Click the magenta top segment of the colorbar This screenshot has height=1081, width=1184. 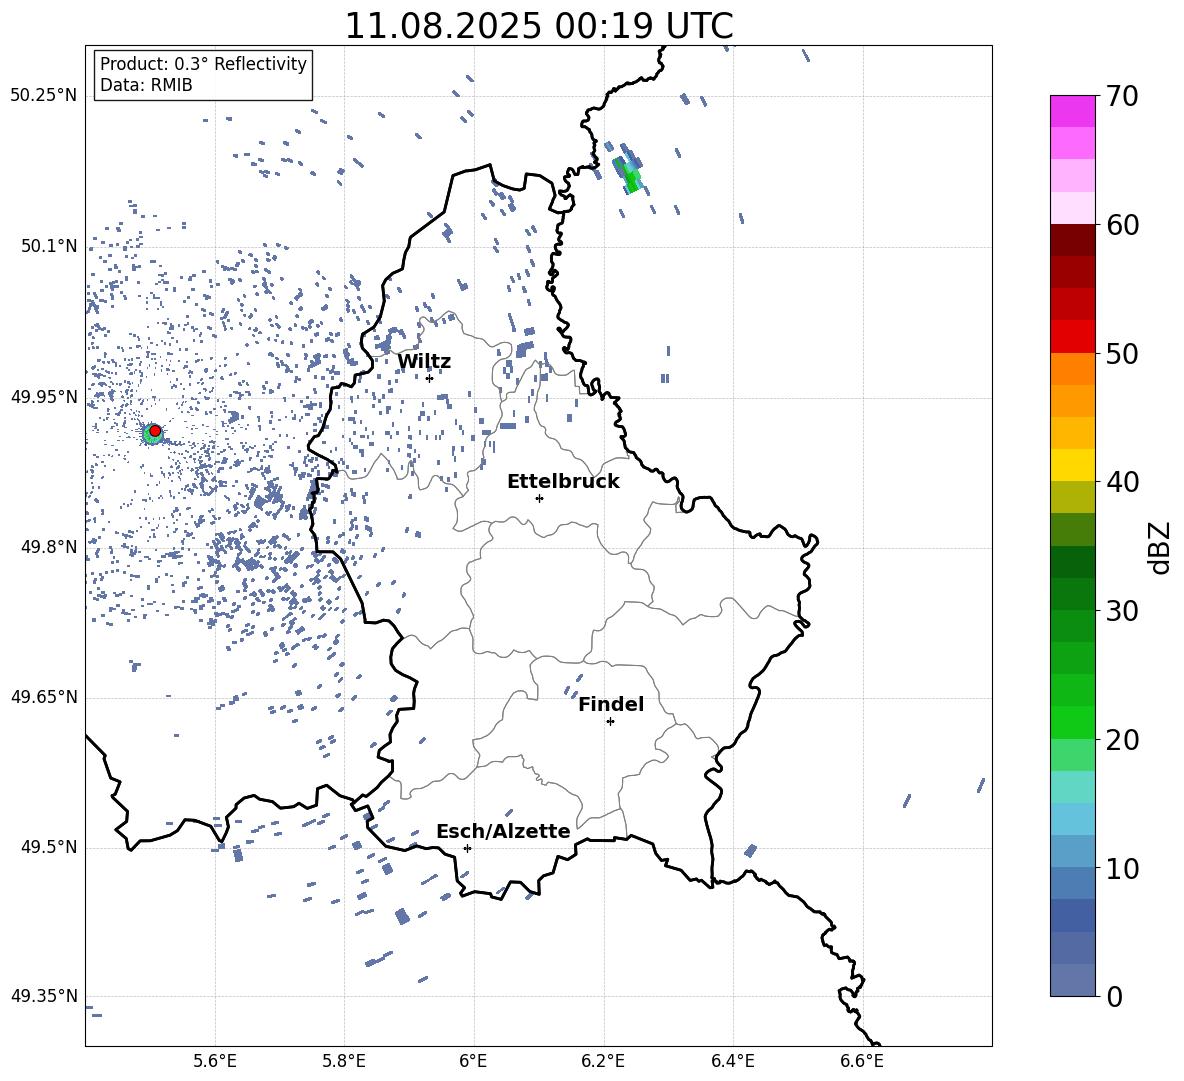click(x=1072, y=111)
